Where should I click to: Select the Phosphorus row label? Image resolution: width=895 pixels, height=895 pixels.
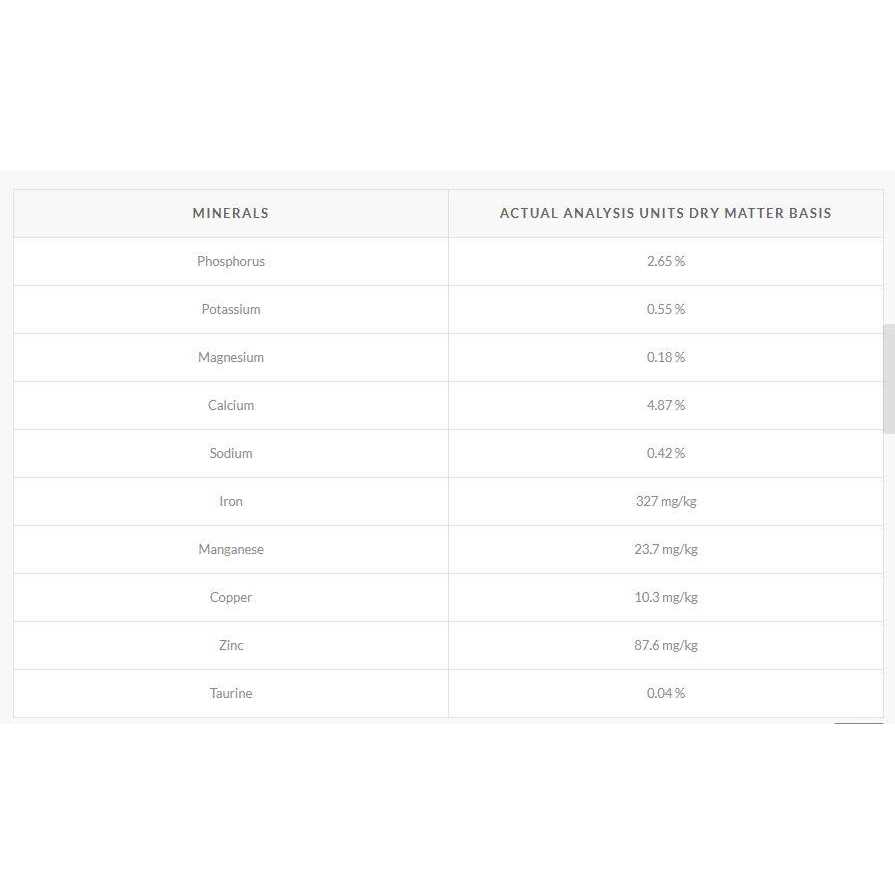click(x=231, y=261)
